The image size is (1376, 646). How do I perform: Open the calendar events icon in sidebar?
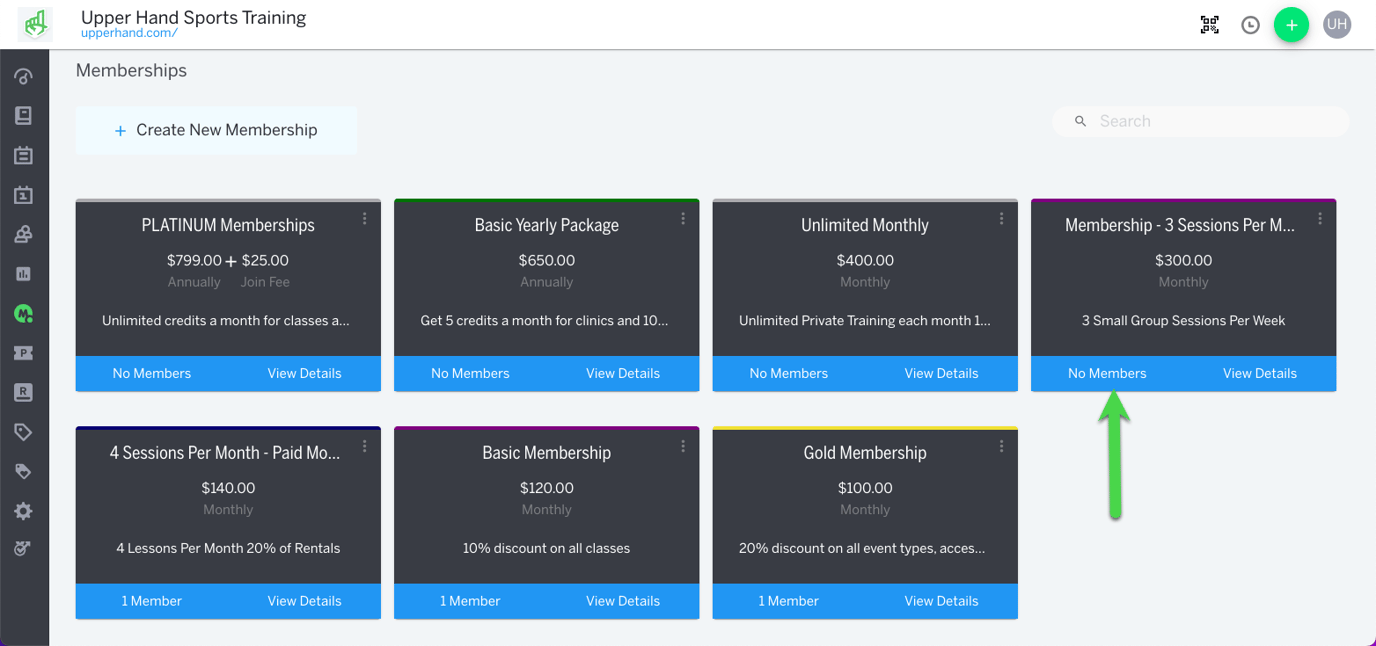(x=23, y=155)
